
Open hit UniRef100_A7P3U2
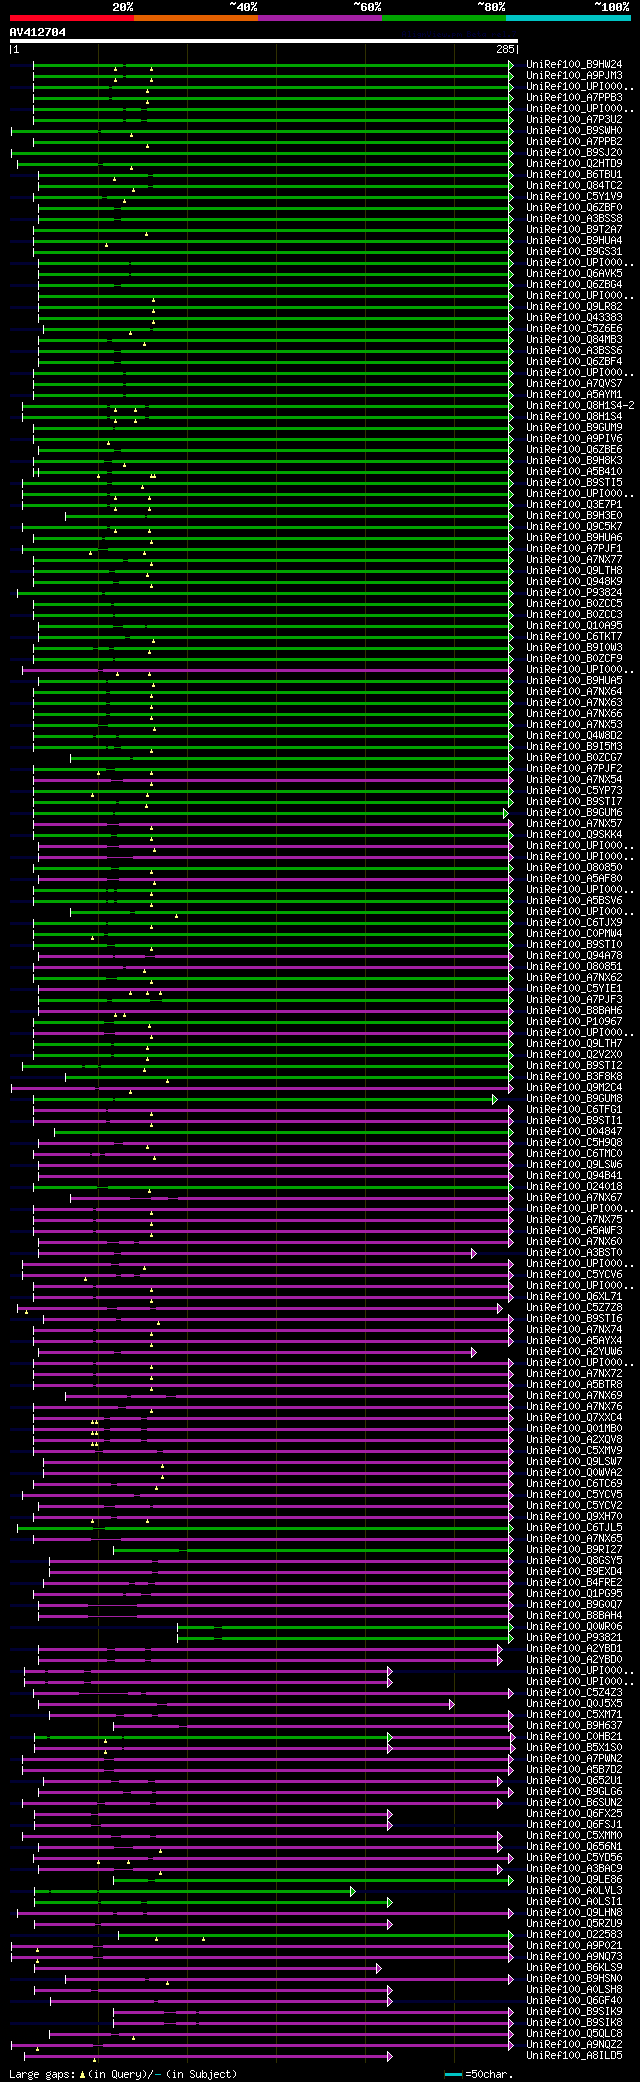click(574, 119)
